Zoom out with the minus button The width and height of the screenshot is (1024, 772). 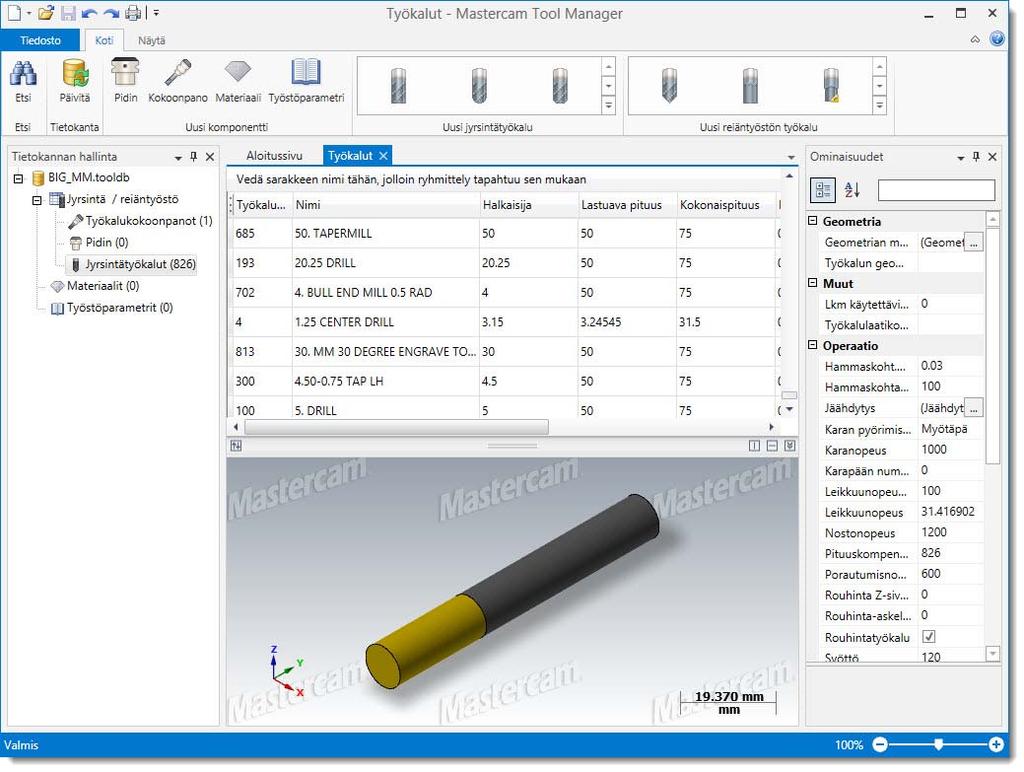click(880, 744)
